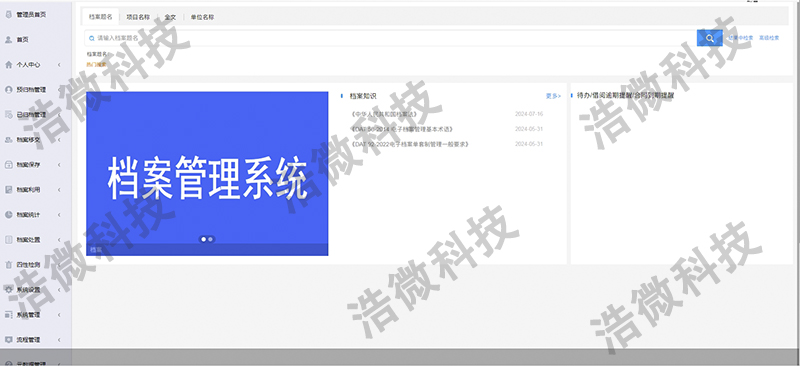Click the 已归档管理 sidebar icon
This screenshot has height=366, width=800.
8,115
